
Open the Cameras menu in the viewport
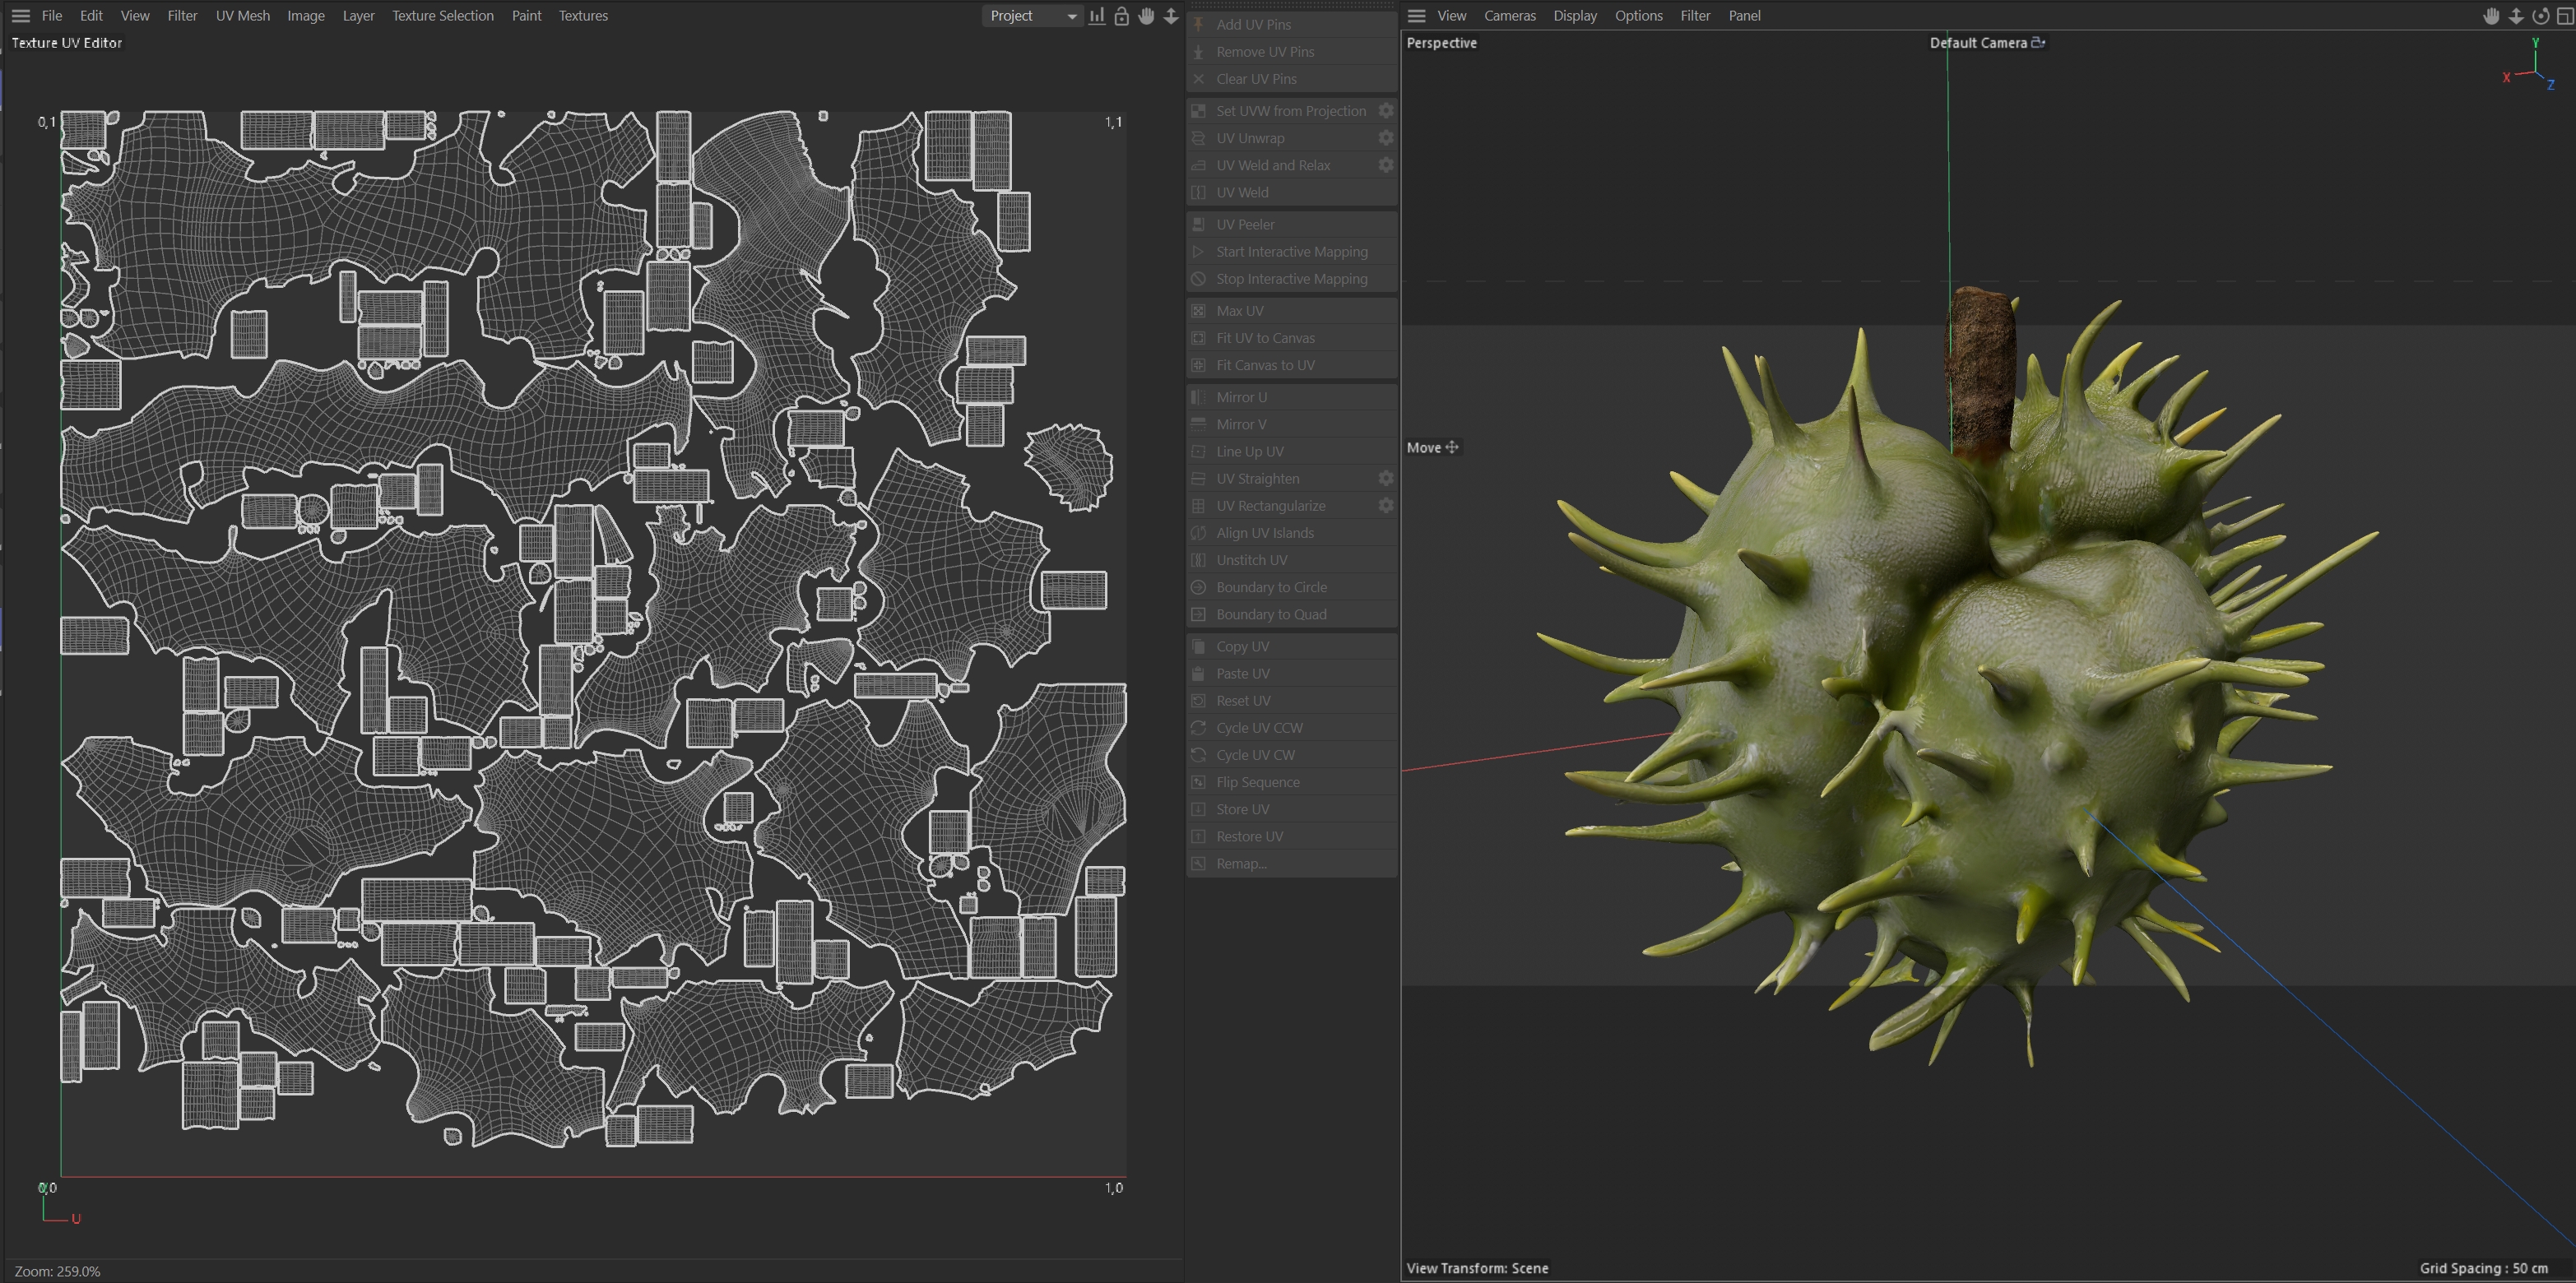[1509, 16]
